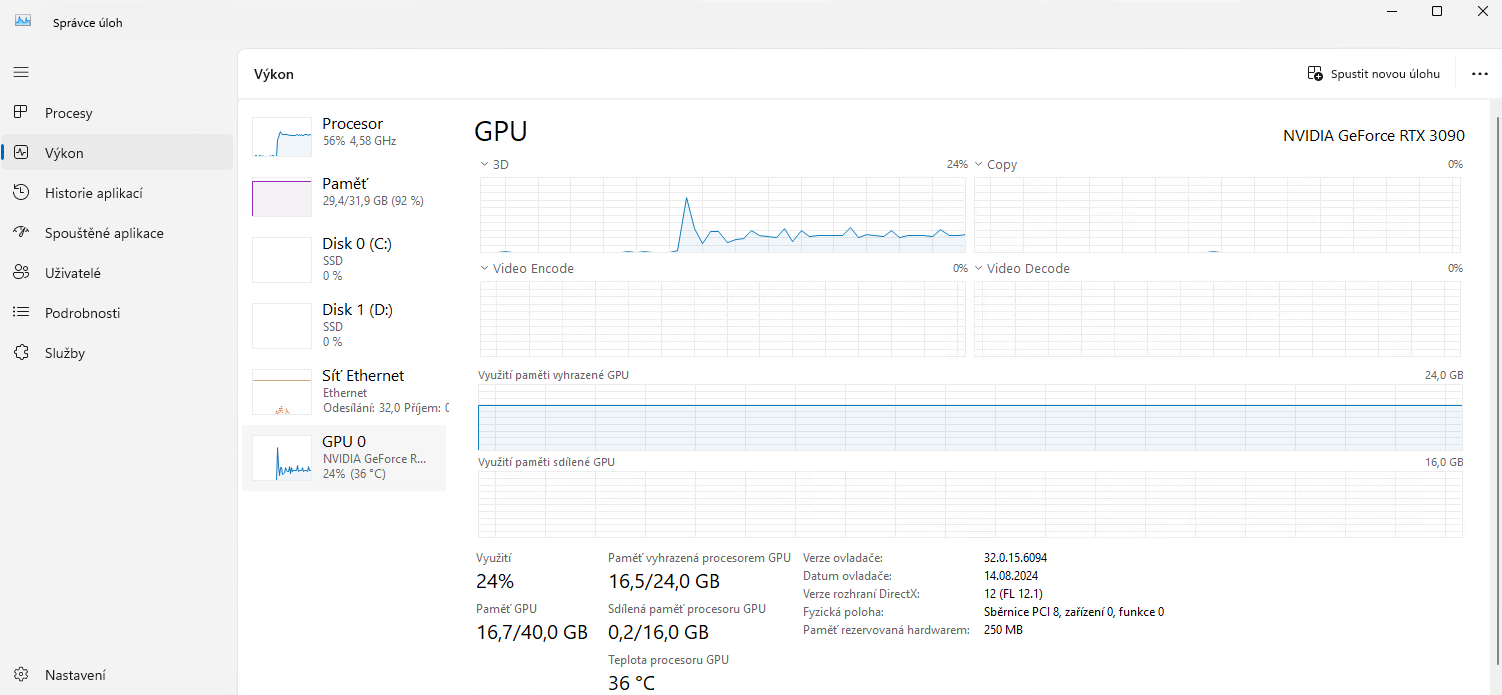Select the Procesor performance item

pyautogui.click(x=344, y=134)
